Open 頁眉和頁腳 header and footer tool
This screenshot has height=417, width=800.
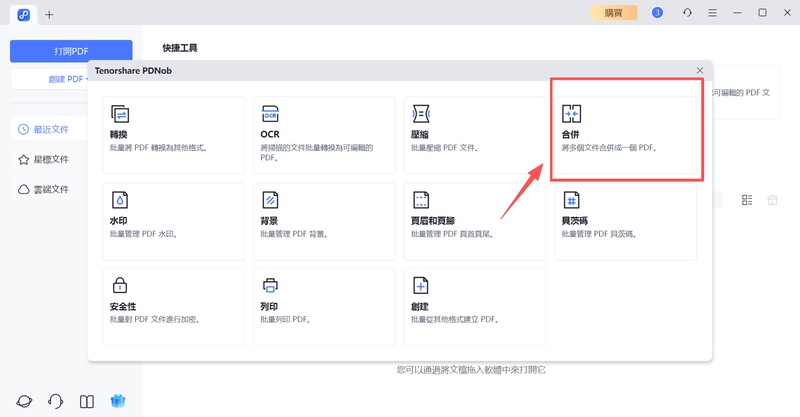(474, 221)
